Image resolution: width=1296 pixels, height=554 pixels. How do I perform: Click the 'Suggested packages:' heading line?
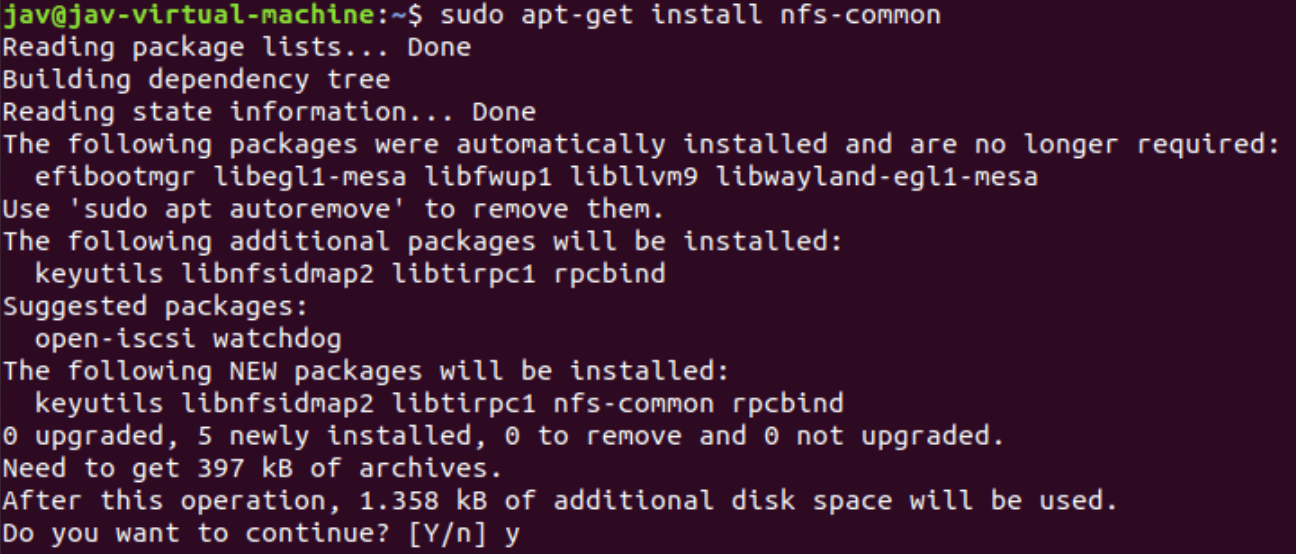coord(155,307)
